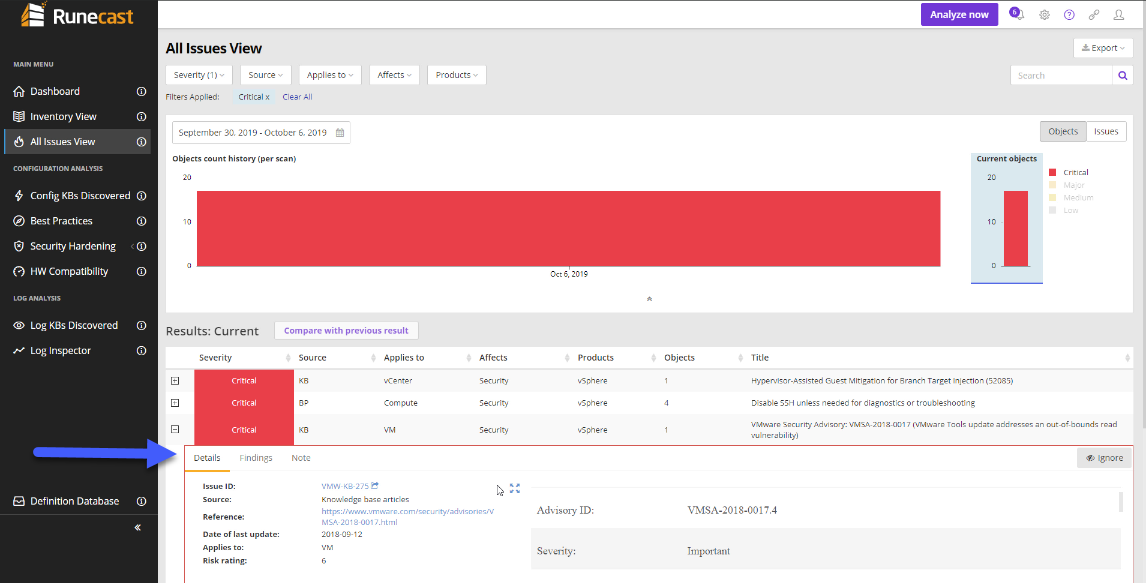Screen dimensions: 1146x583
Task: Click the advisory pane scrollbar
Action: point(1121,502)
